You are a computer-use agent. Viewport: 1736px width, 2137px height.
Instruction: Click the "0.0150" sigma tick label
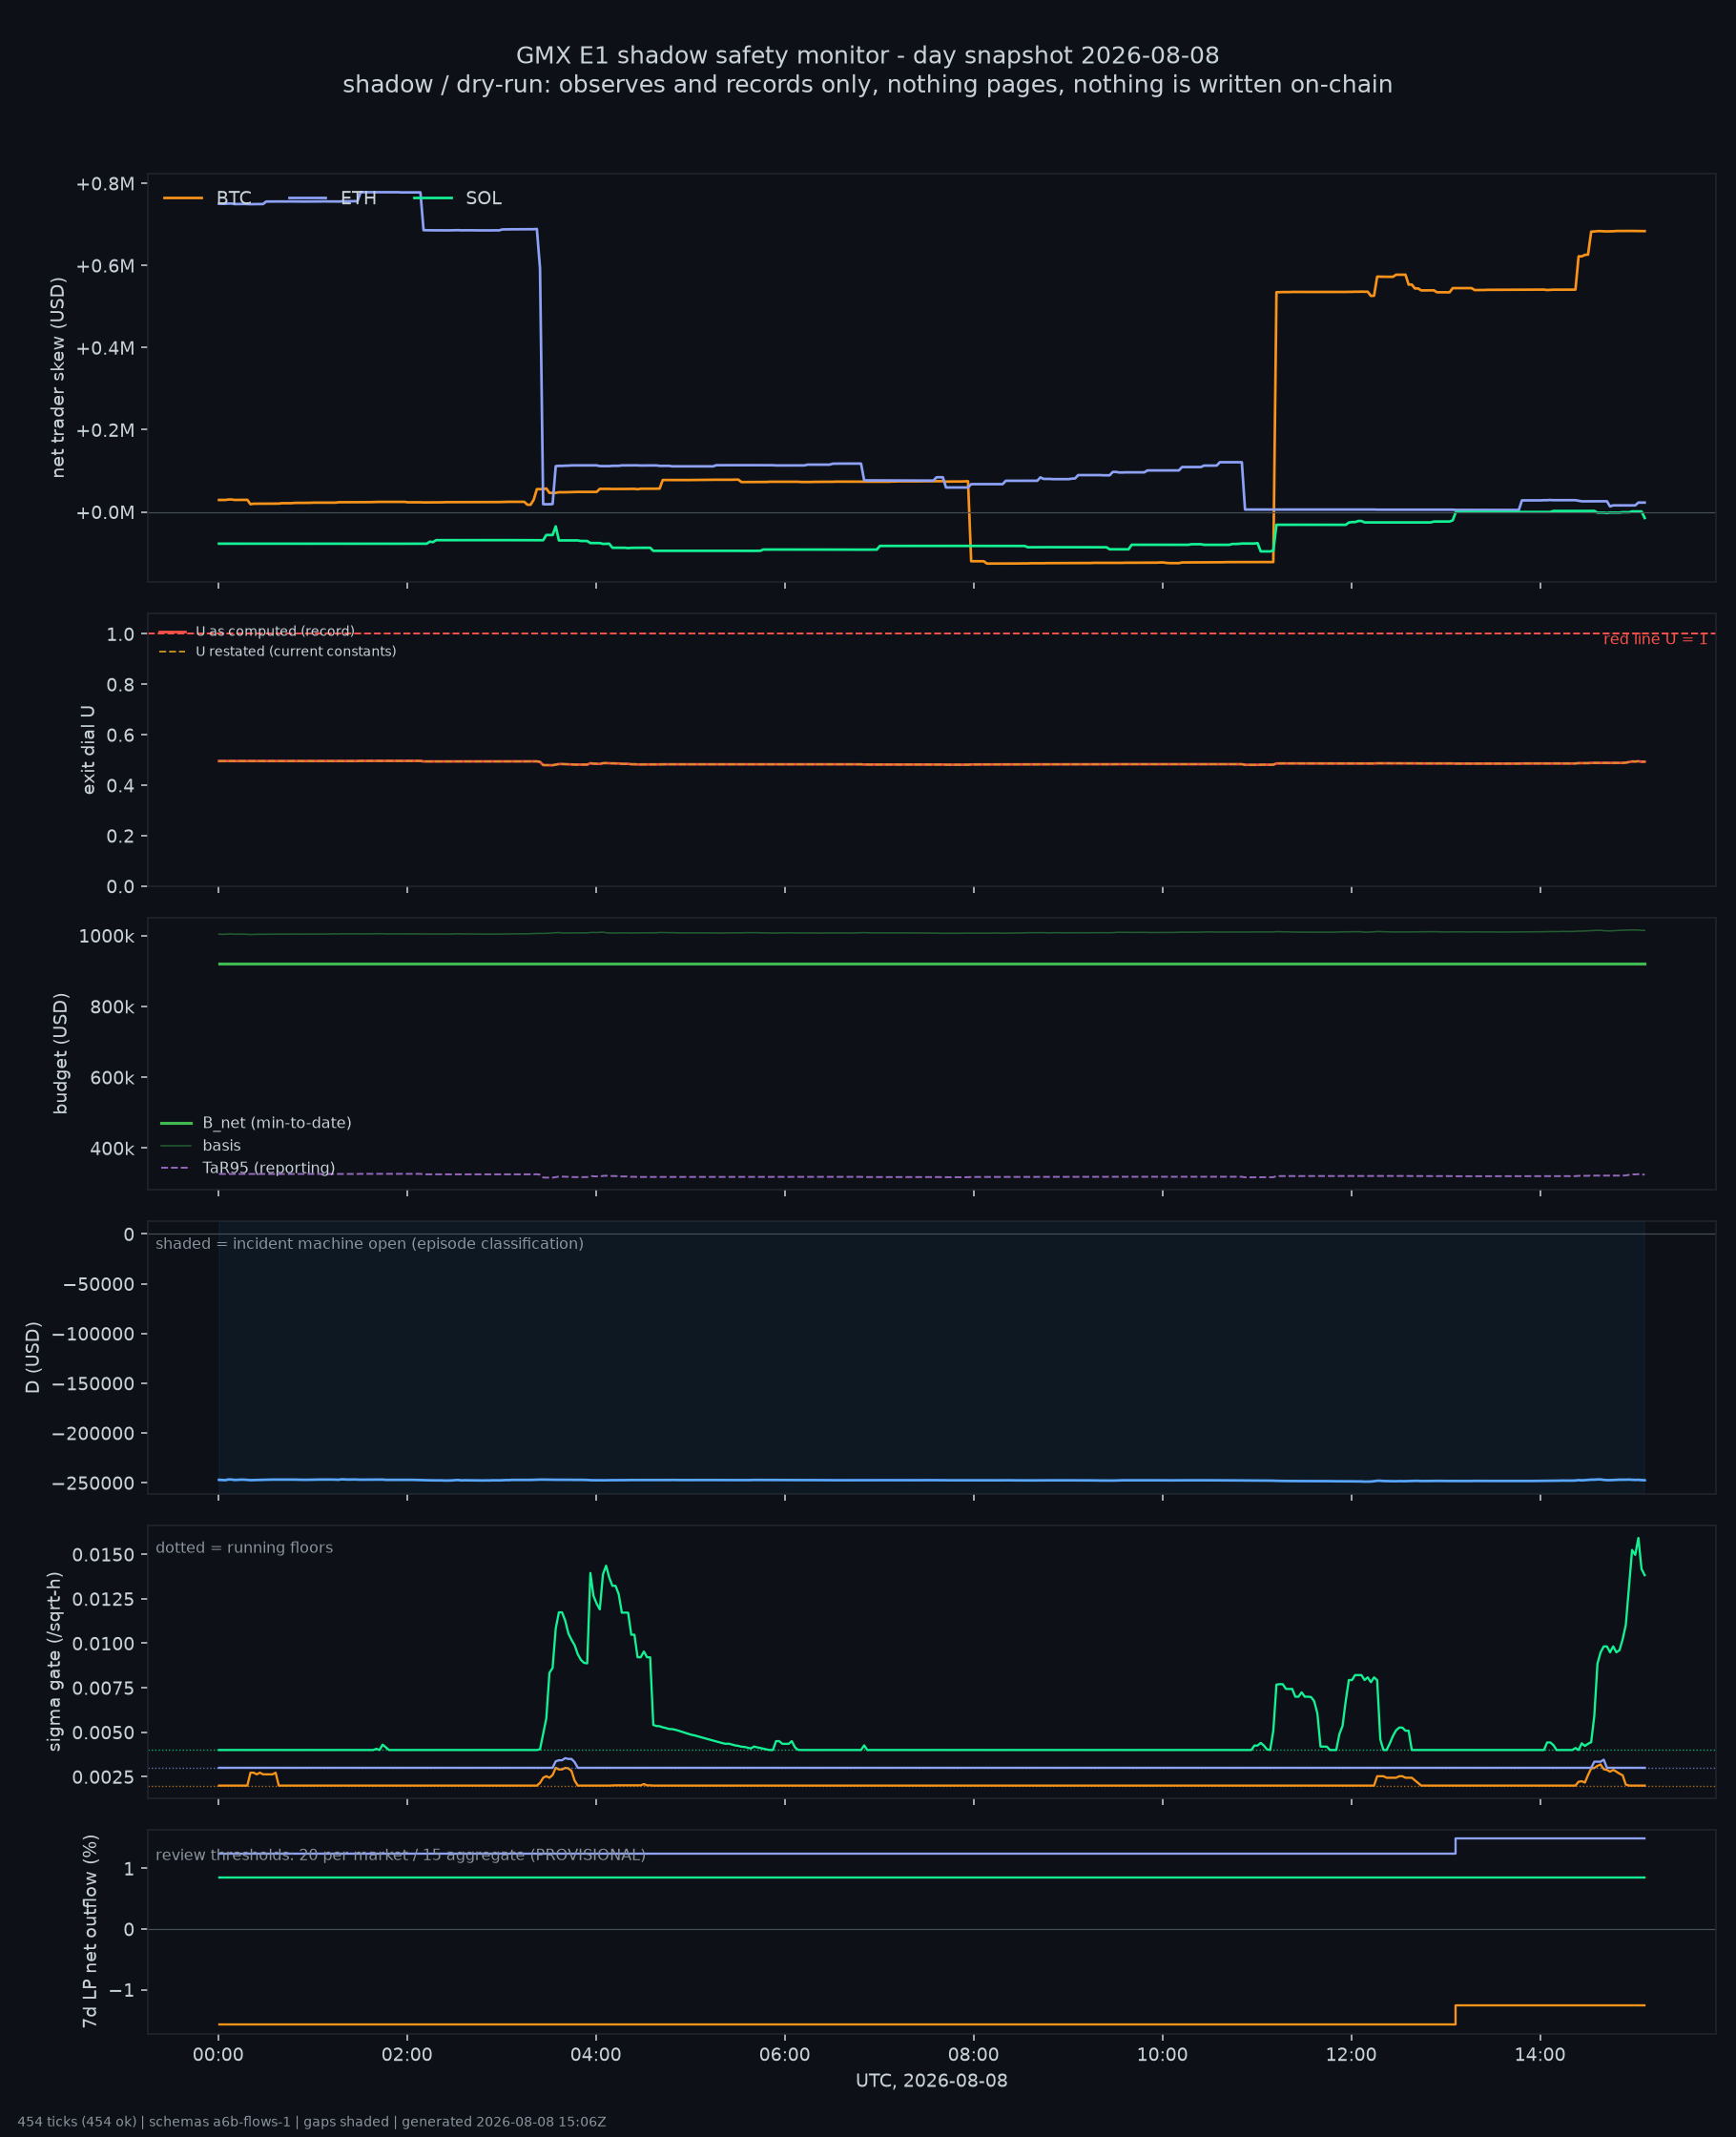(x=103, y=1555)
